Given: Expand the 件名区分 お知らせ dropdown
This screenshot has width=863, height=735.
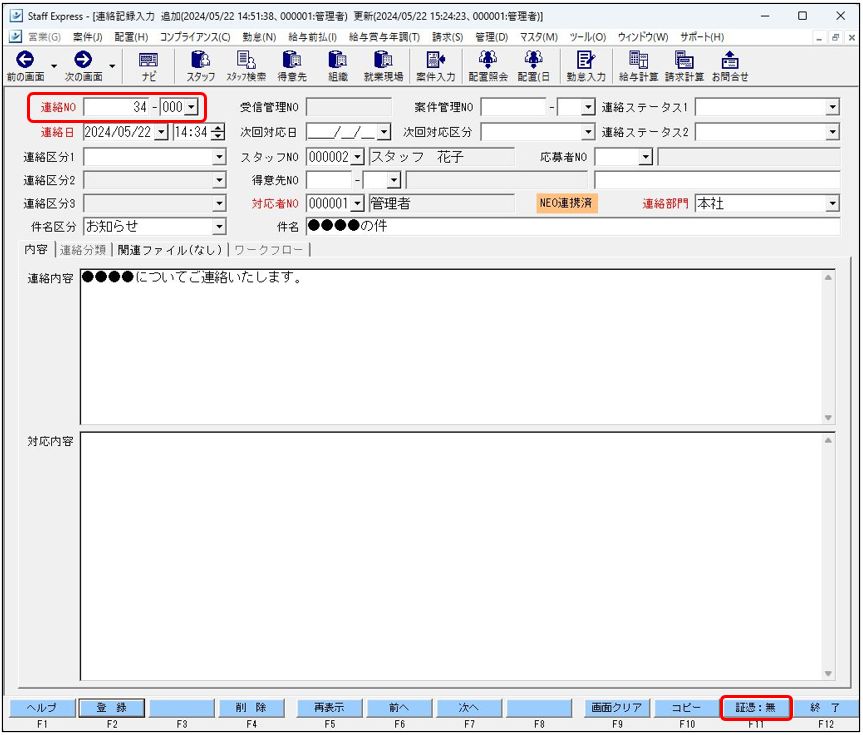Looking at the screenshot, I should coord(219,226).
